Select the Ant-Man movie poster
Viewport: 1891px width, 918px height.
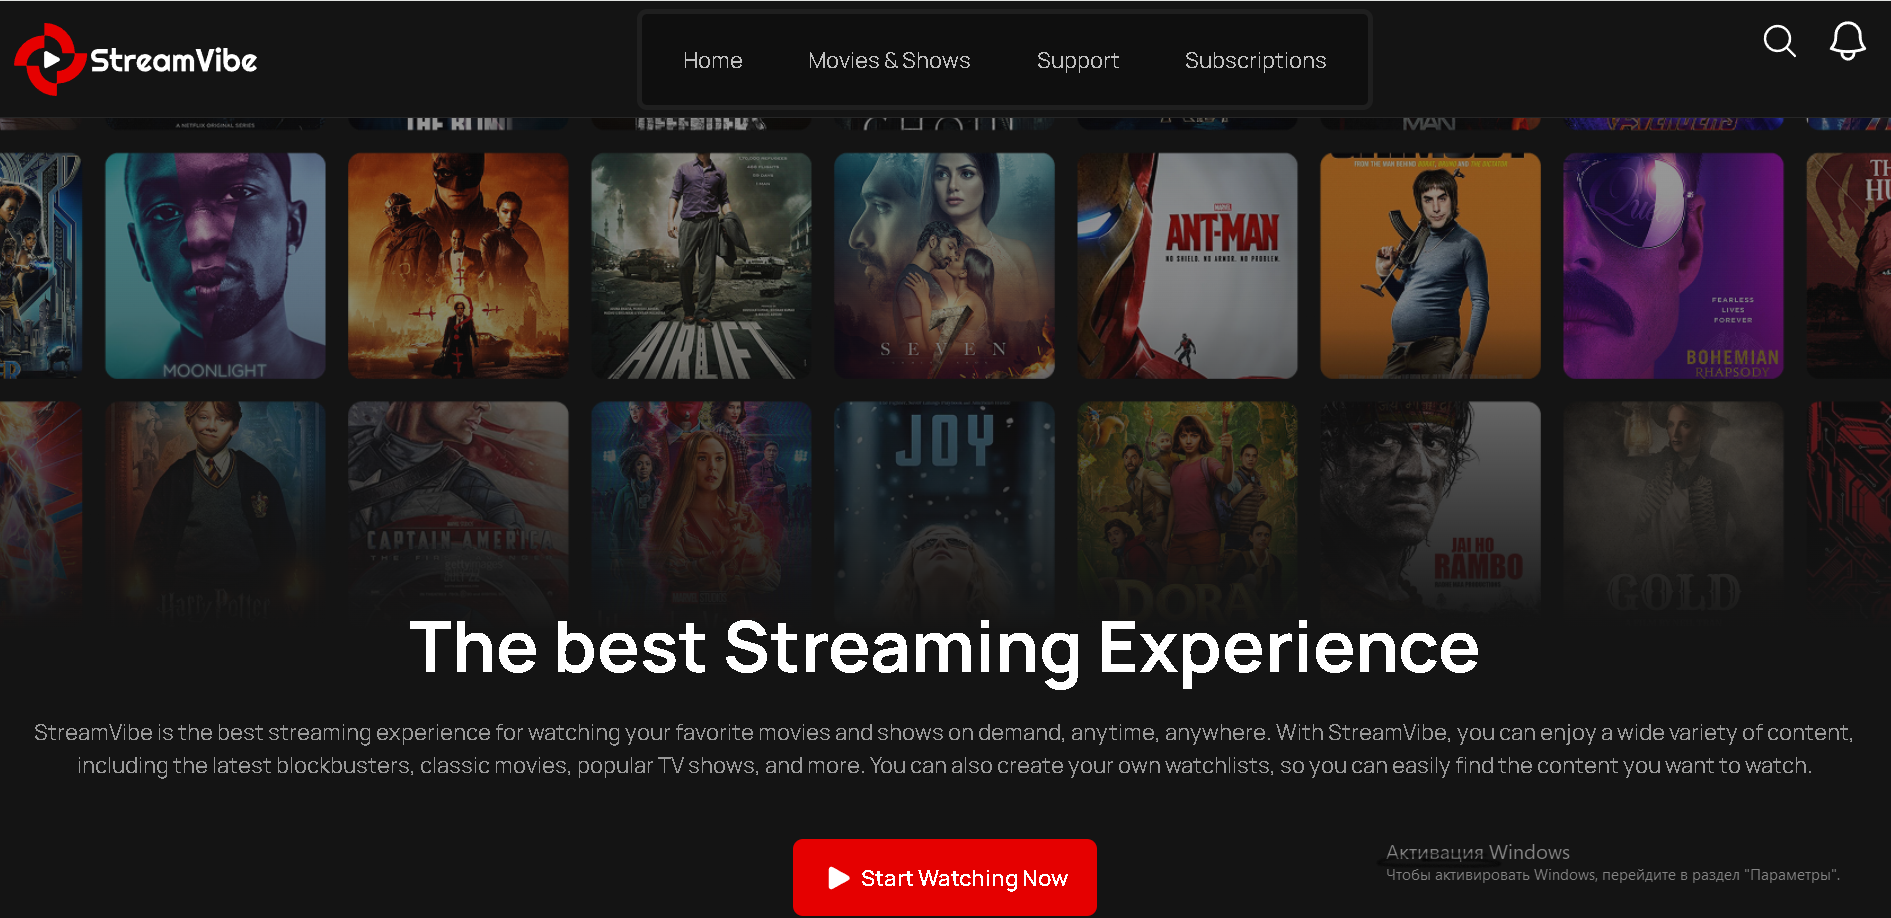[x=1187, y=266]
